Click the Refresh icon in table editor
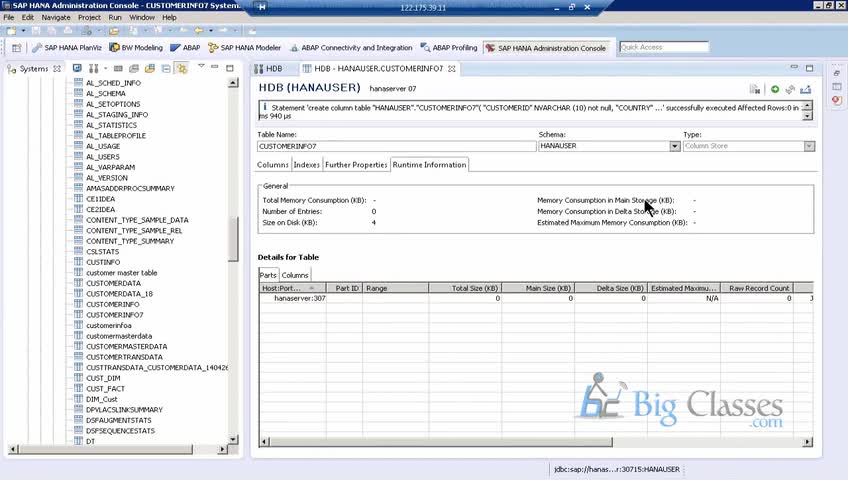This screenshot has width=848, height=480. point(790,89)
